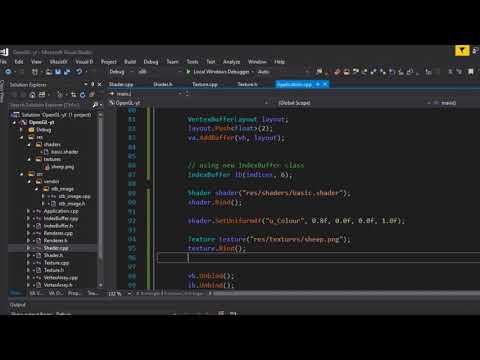Select VertexArray.cpp in Solution Explorer
The width and height of the screenshot is (480, 360).
[x=61, y=277]
